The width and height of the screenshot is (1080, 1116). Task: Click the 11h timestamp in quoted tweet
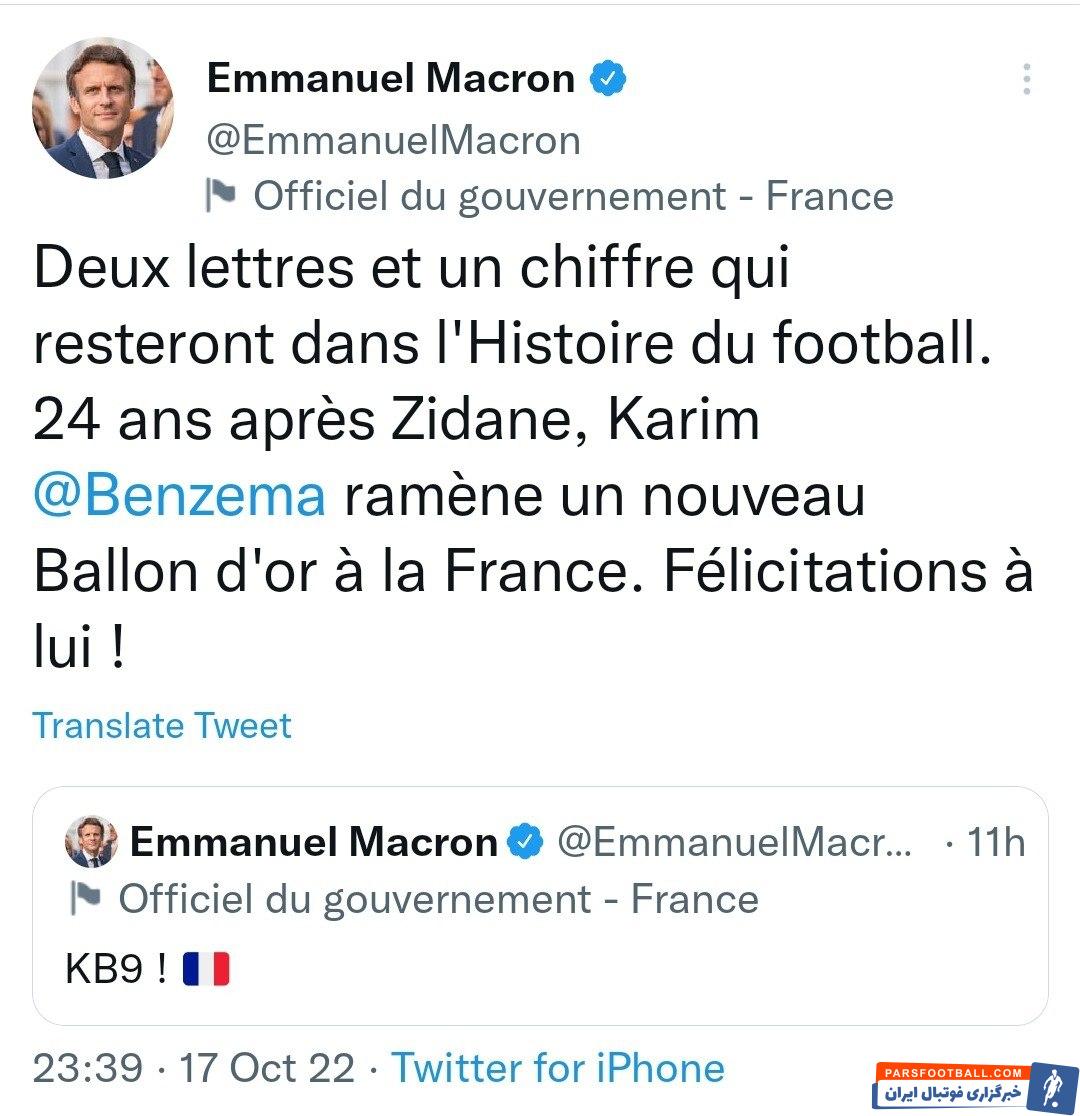pyautogui.click(x=995, y=842)
